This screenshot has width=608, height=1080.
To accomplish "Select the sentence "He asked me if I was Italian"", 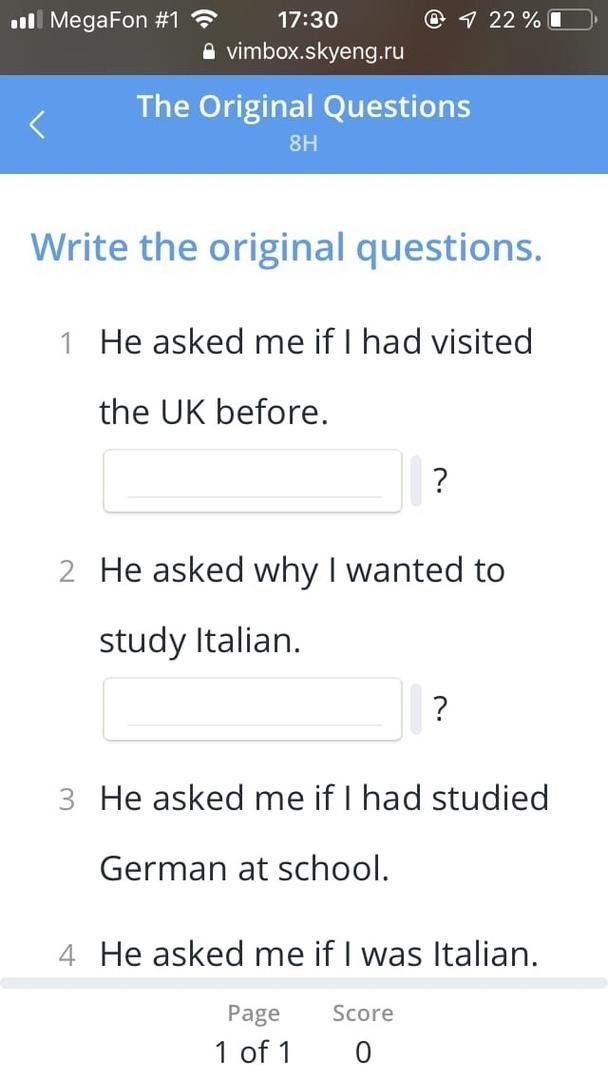I will click(319, 954).
